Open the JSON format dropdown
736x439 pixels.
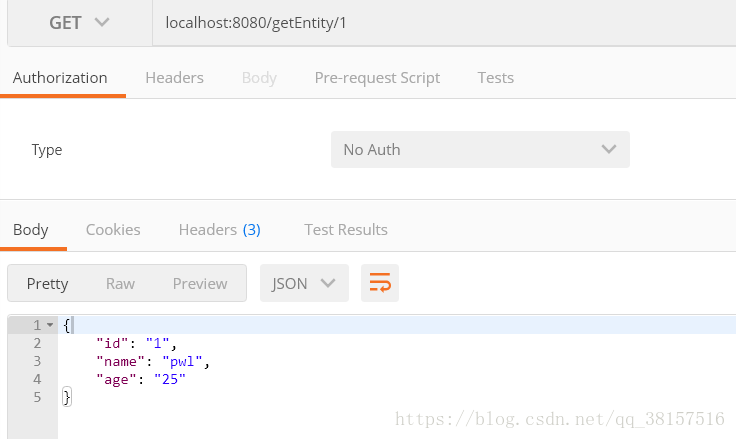[304, 283]
